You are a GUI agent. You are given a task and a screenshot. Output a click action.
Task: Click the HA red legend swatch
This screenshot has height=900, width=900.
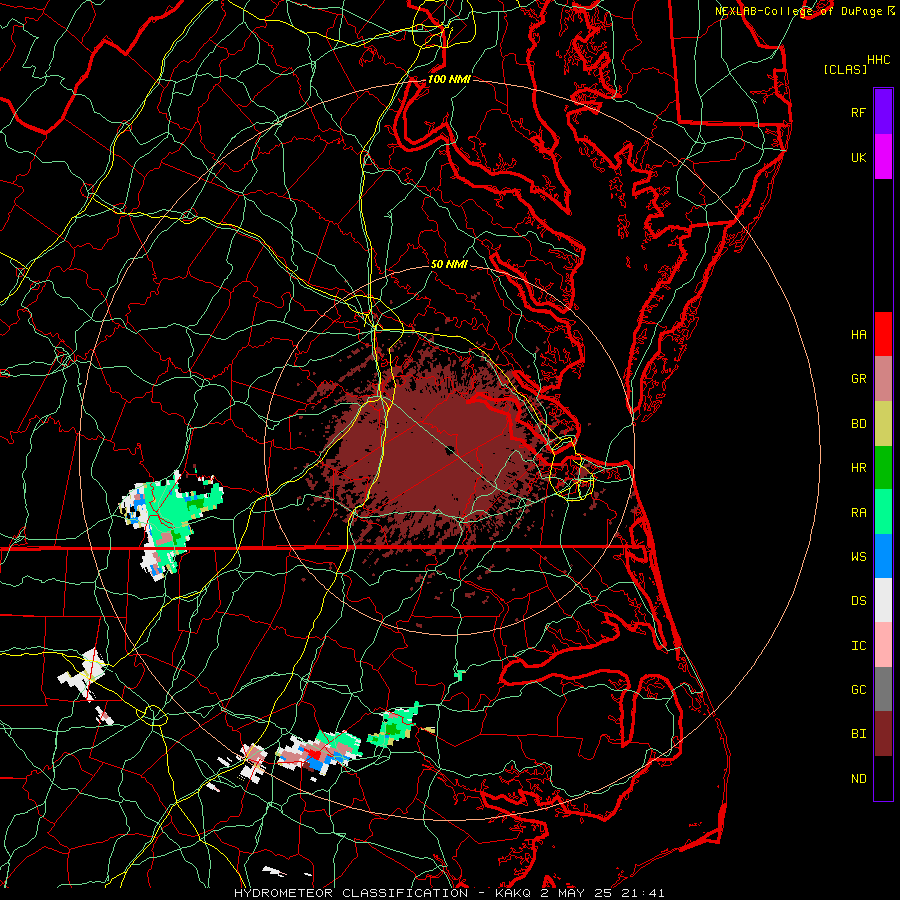[x=883, y=334]
